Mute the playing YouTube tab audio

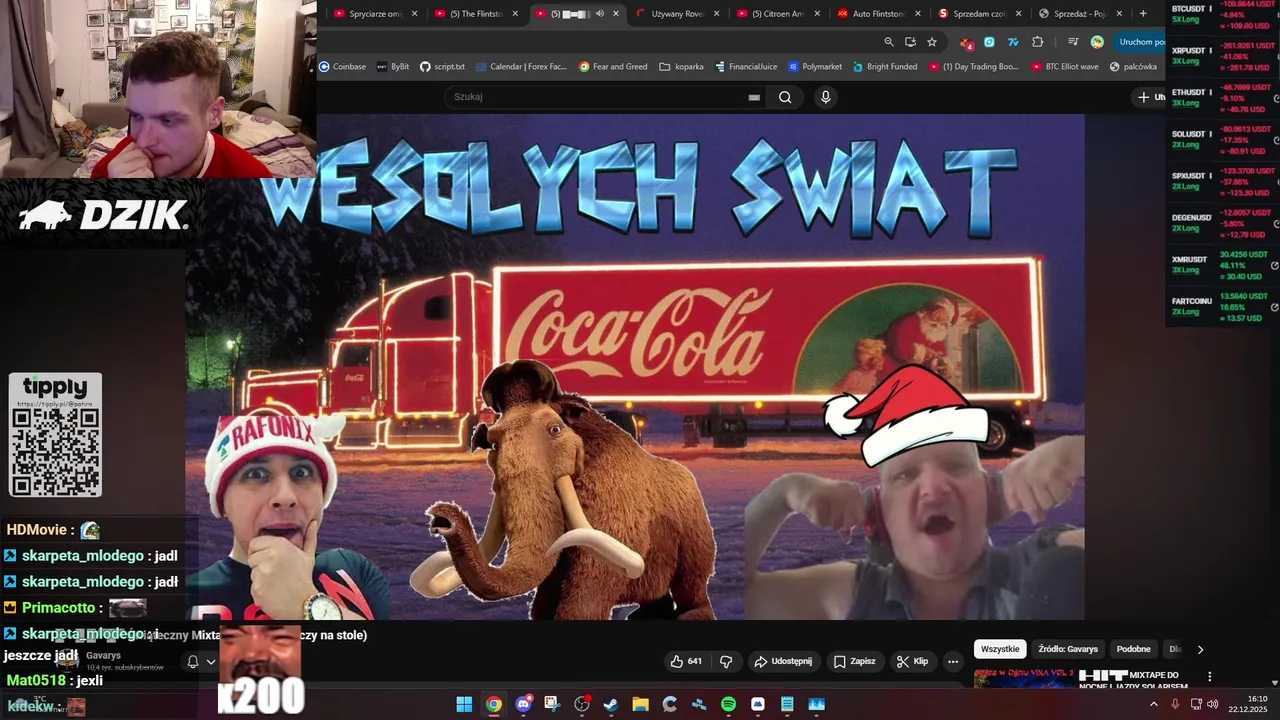tap(600, 13)
